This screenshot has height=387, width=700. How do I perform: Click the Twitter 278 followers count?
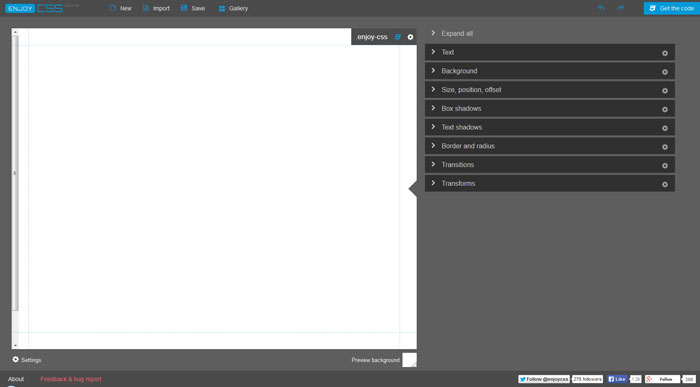tap(588, 379)
